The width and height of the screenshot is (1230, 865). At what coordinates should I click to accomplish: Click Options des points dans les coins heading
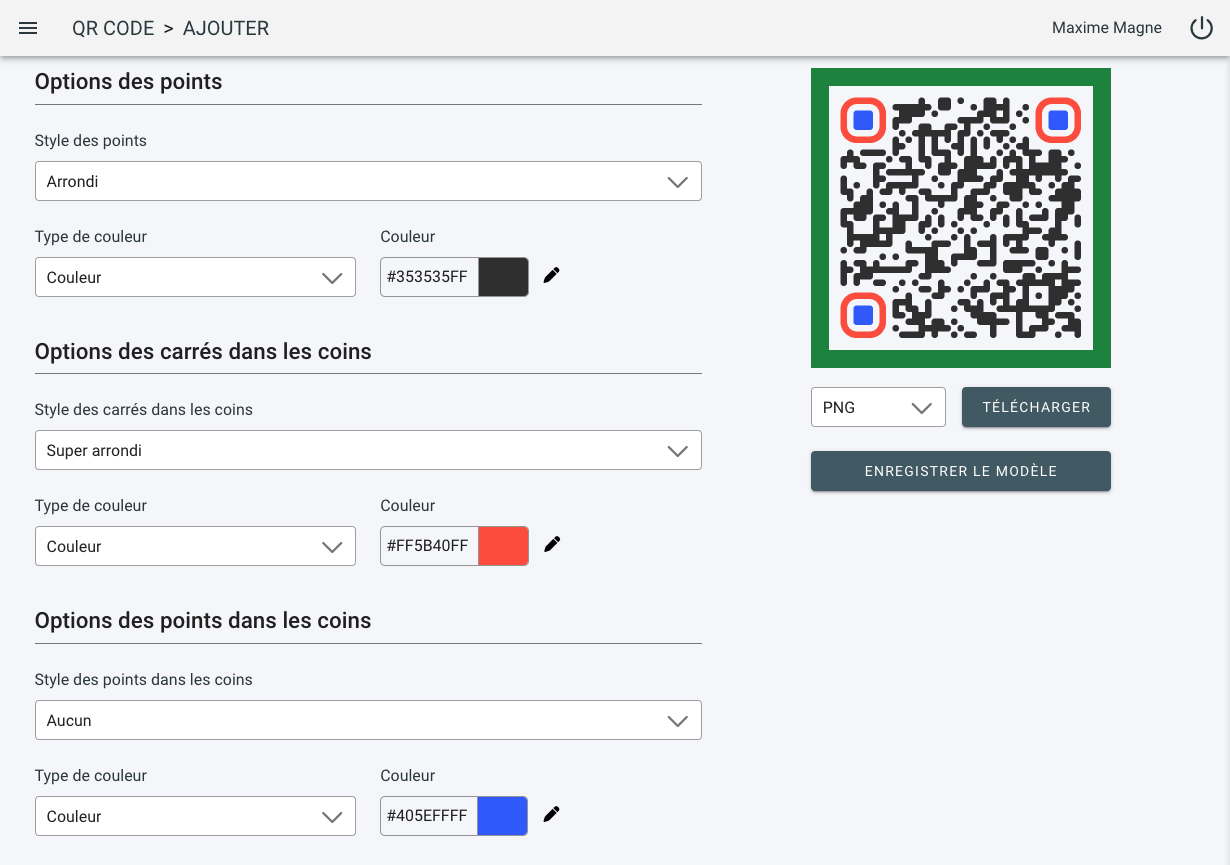[203, 620]
